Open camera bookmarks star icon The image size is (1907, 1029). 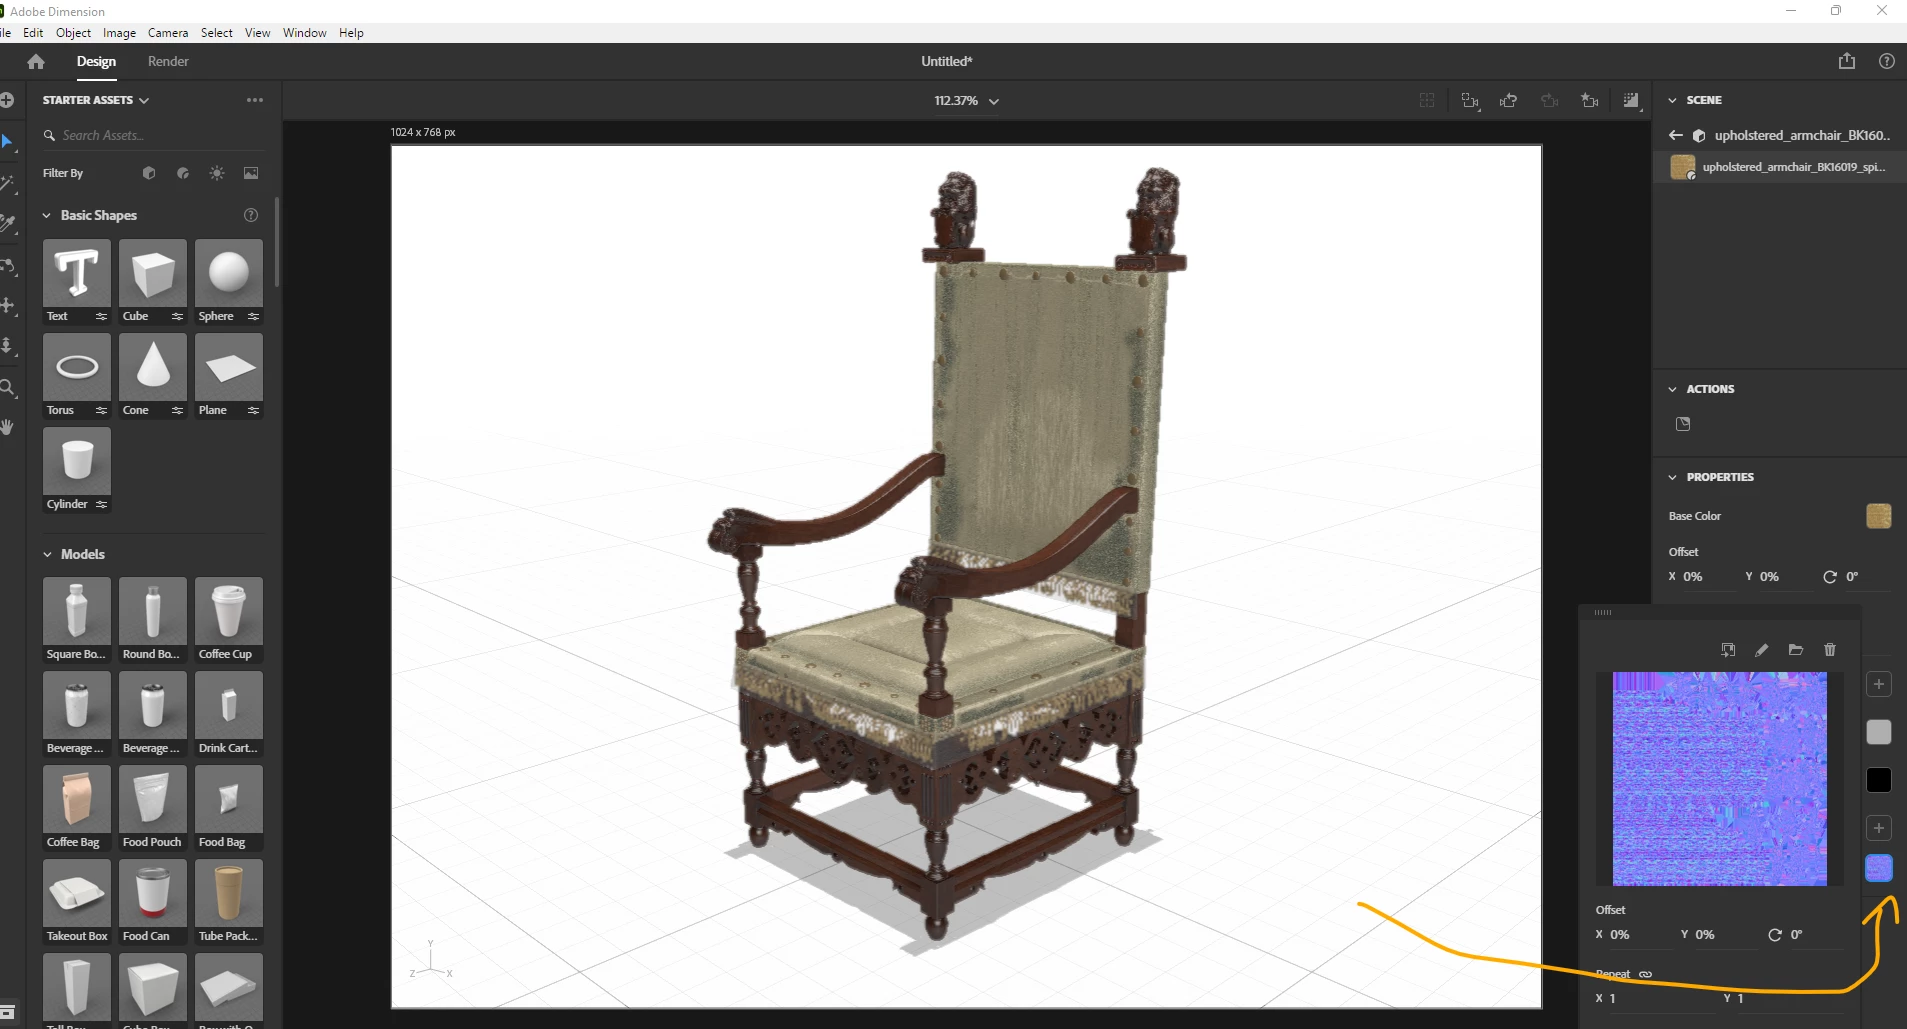tap(1589, 100)
